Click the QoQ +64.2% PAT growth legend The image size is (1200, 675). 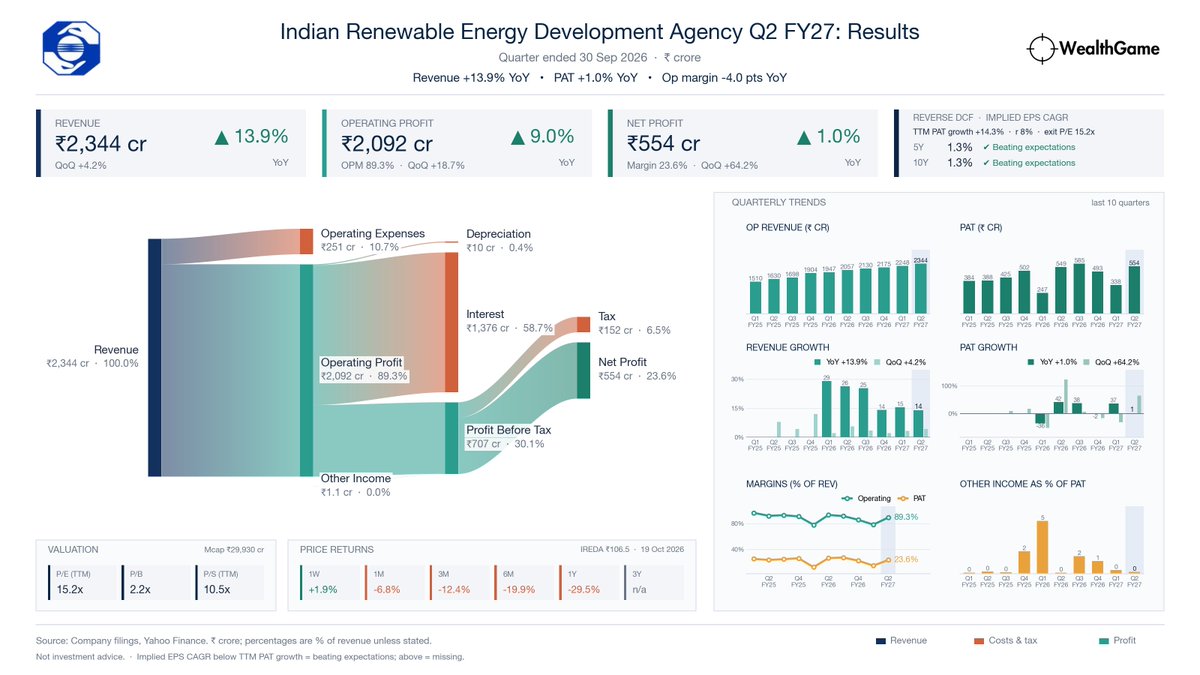(1113, 362)
